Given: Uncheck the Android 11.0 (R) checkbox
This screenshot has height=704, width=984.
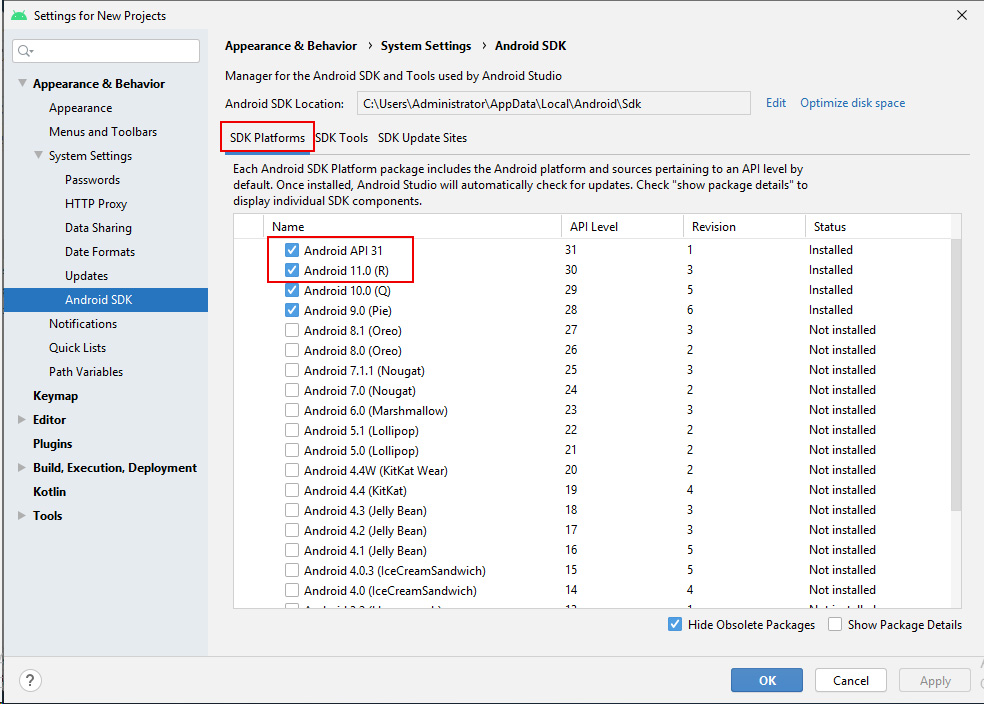Looking at the screenshot, I should point(292,270).
